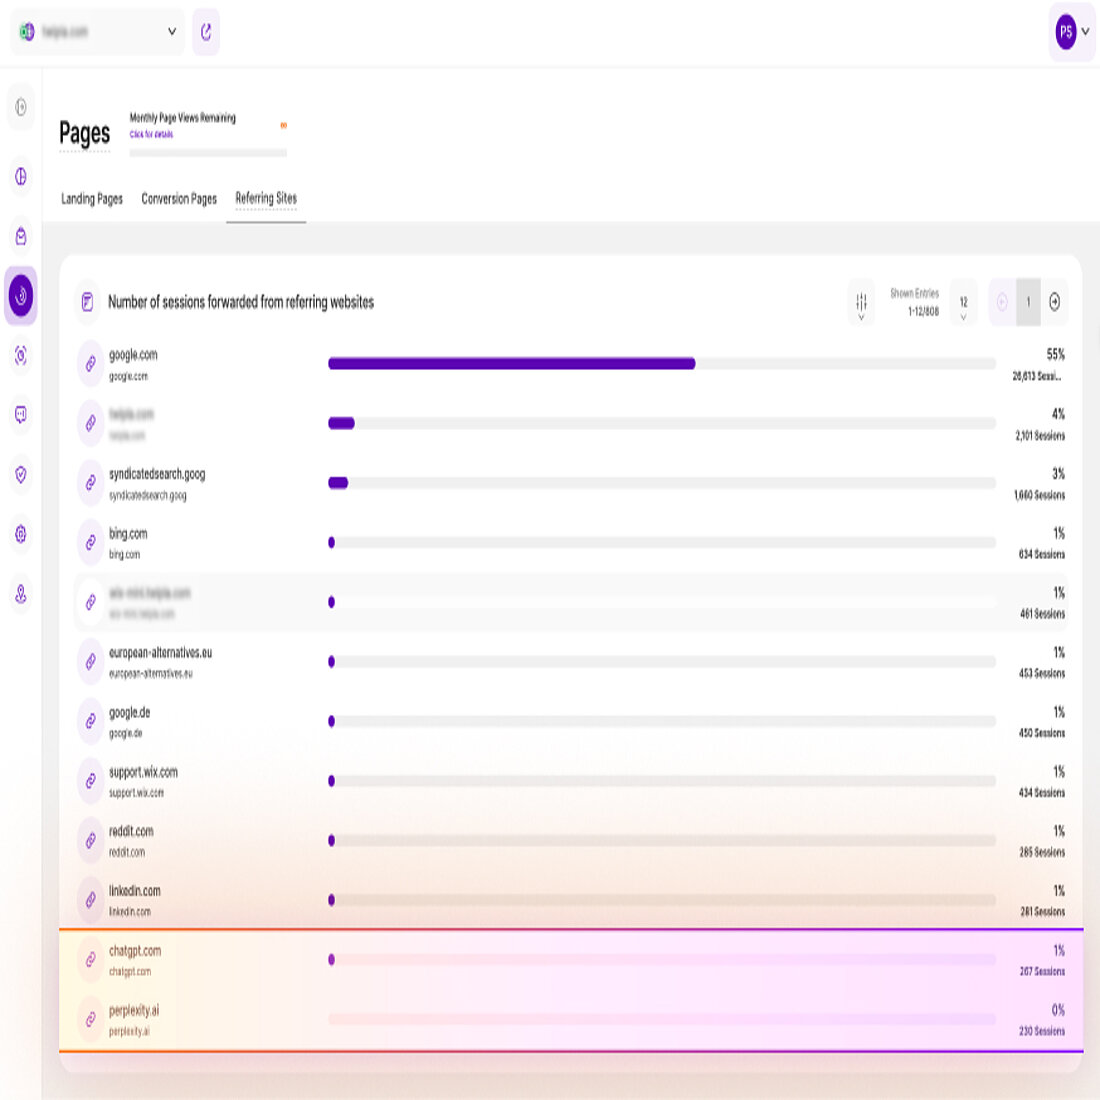Click the highlighted sessions icon in the sidebar
The height and width of the screenshot is (1100, 1100).
pyautogui.click(x=20, y=296)
